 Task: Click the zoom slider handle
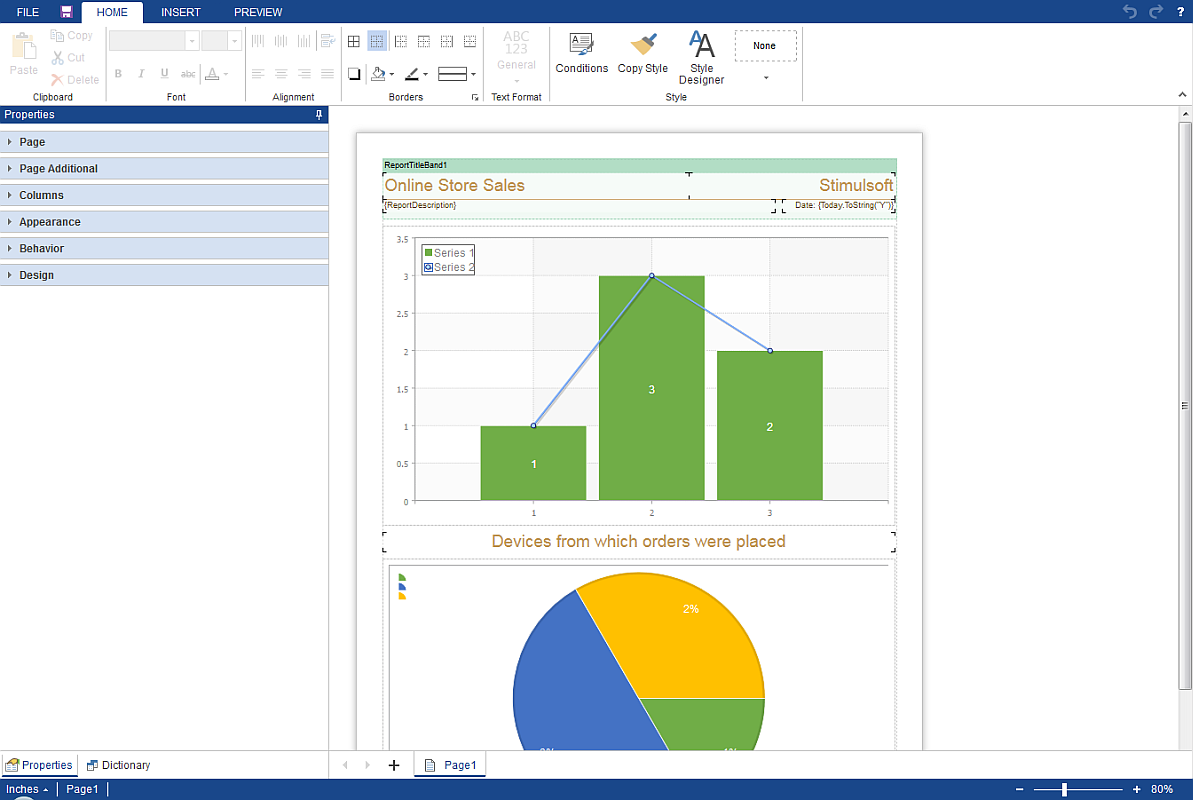(x=1064, y=790)
